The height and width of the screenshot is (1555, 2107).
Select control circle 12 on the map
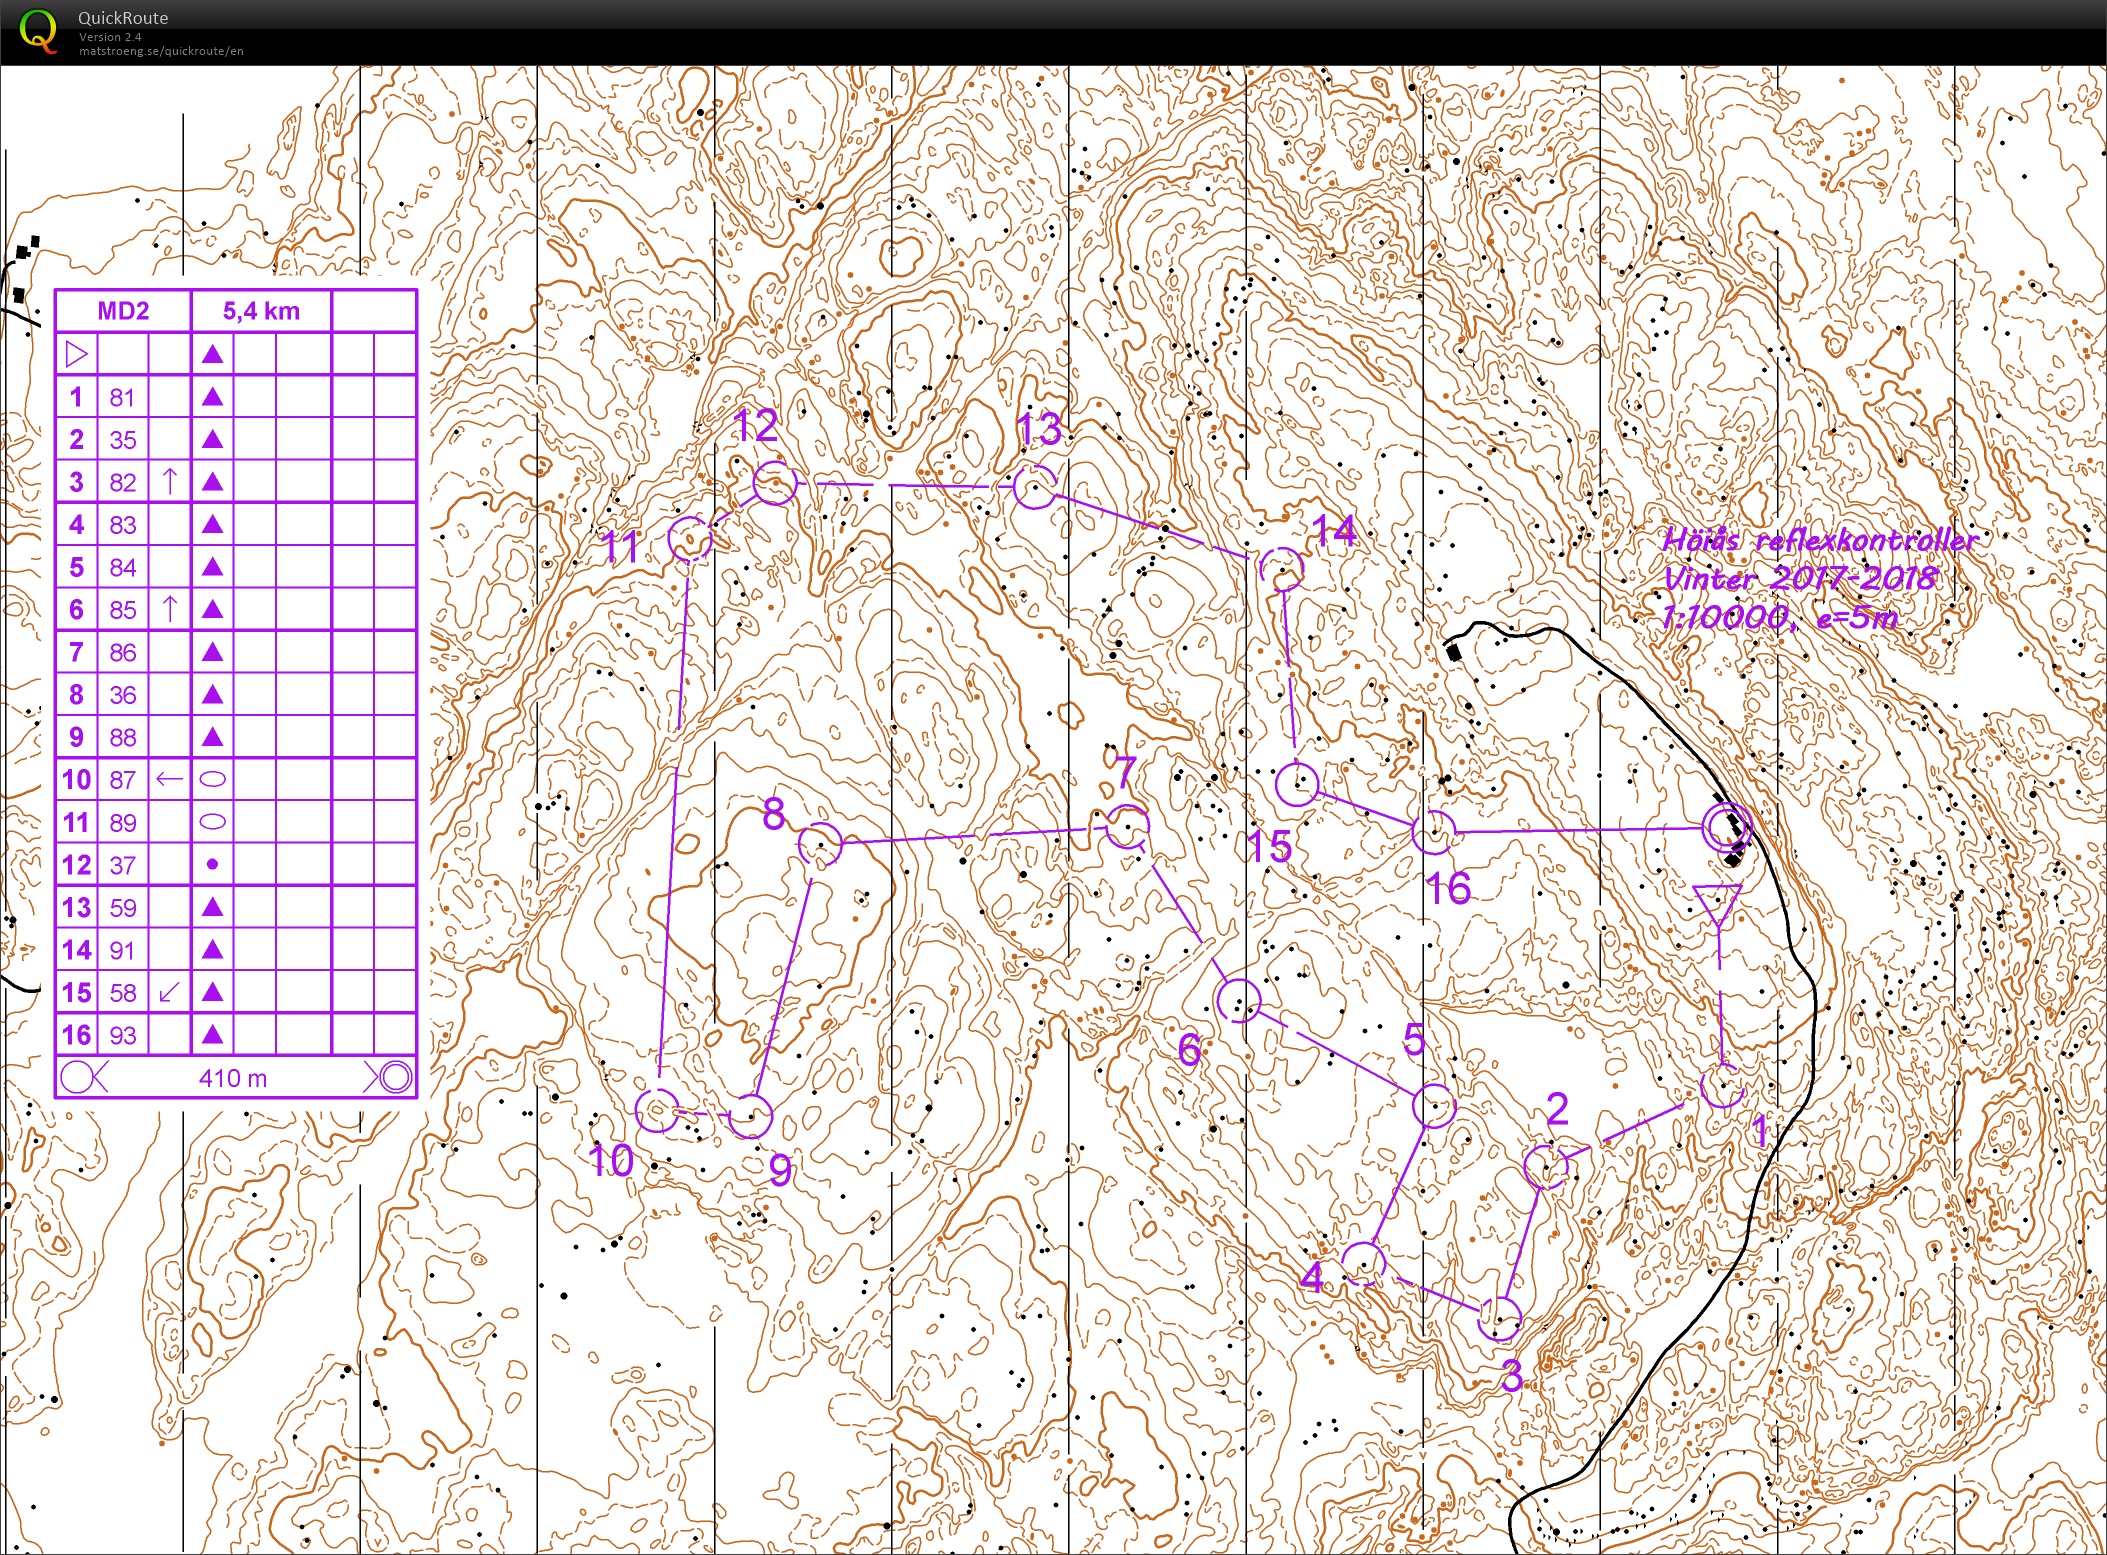(775, 484)
